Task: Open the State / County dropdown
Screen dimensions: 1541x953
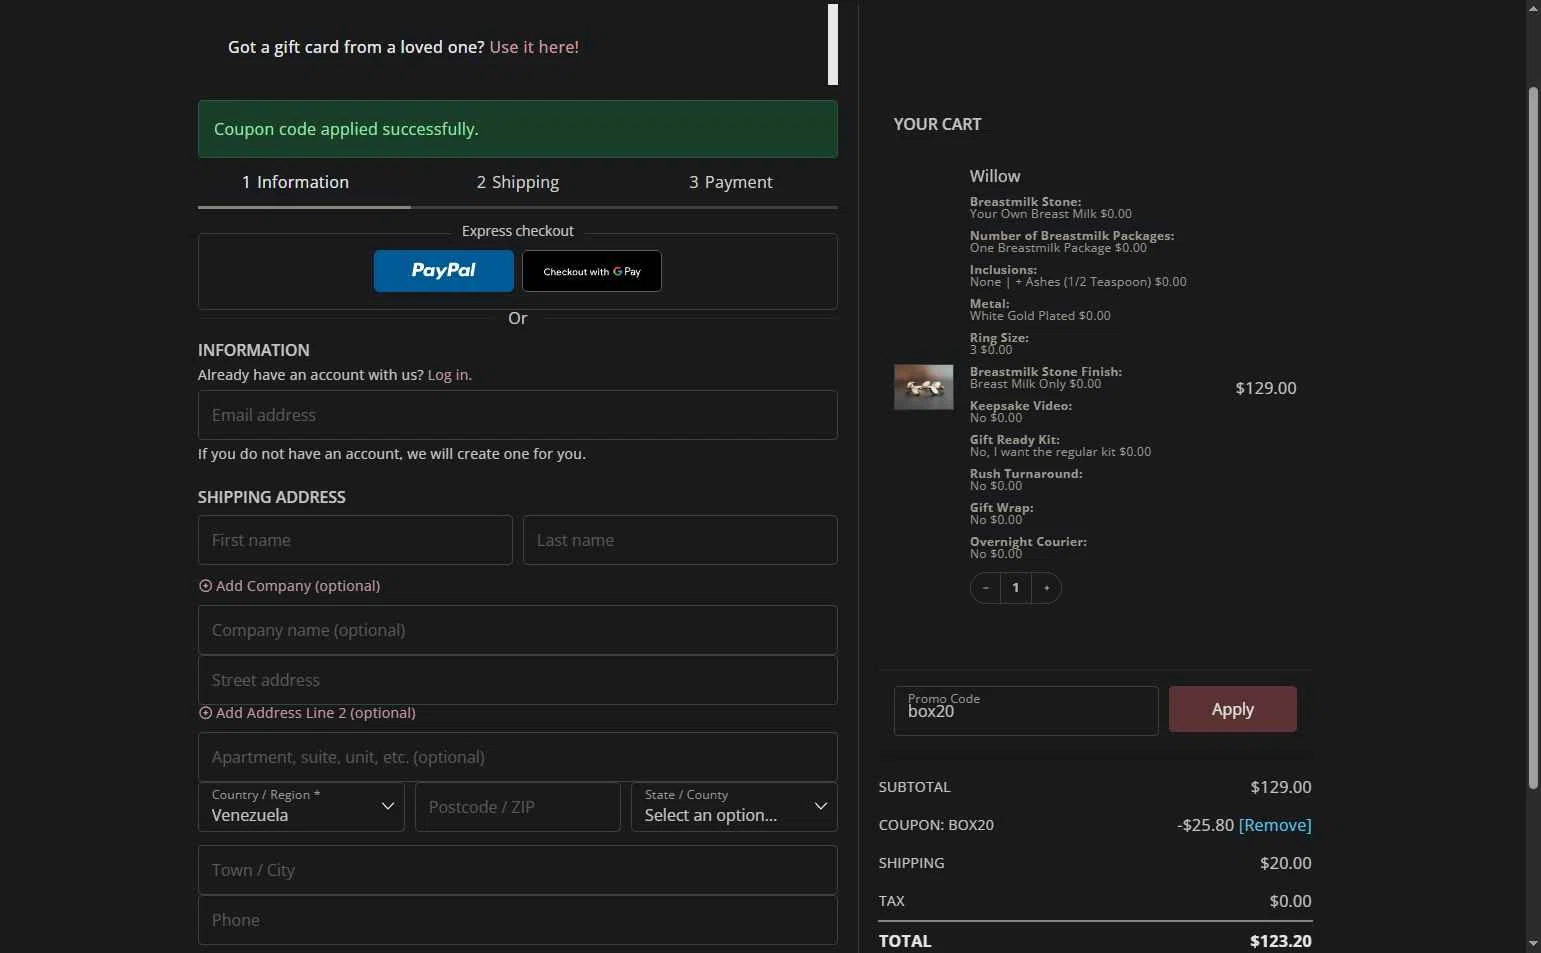Action: point(734,807)
